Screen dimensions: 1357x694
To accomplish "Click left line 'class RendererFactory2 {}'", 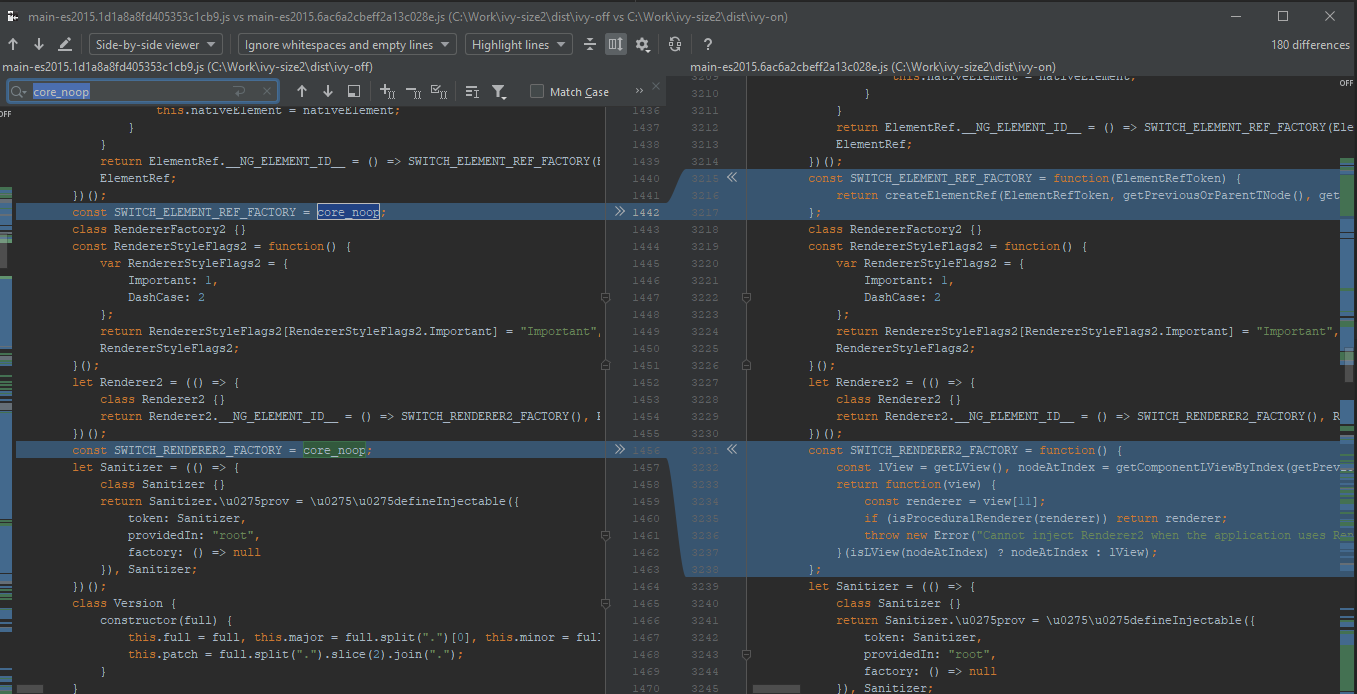I will [x=157, y=229].
